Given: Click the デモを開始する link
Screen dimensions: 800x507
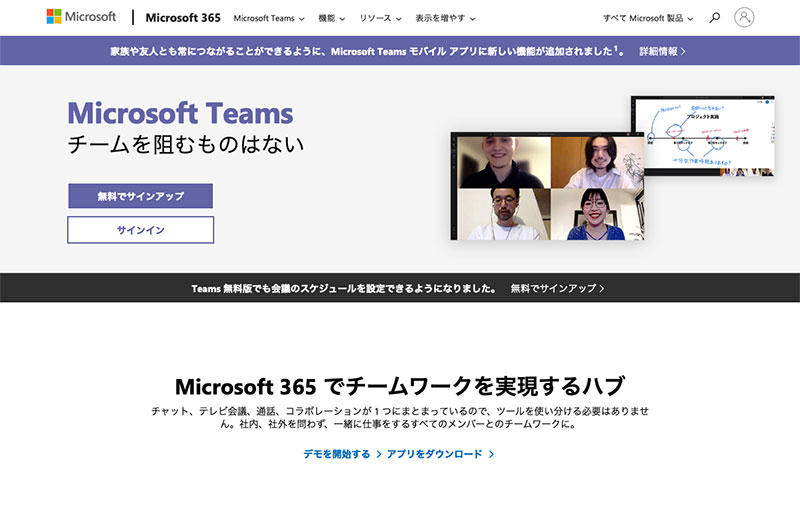Looking at the screenshot, I should (x=343, y=454).
